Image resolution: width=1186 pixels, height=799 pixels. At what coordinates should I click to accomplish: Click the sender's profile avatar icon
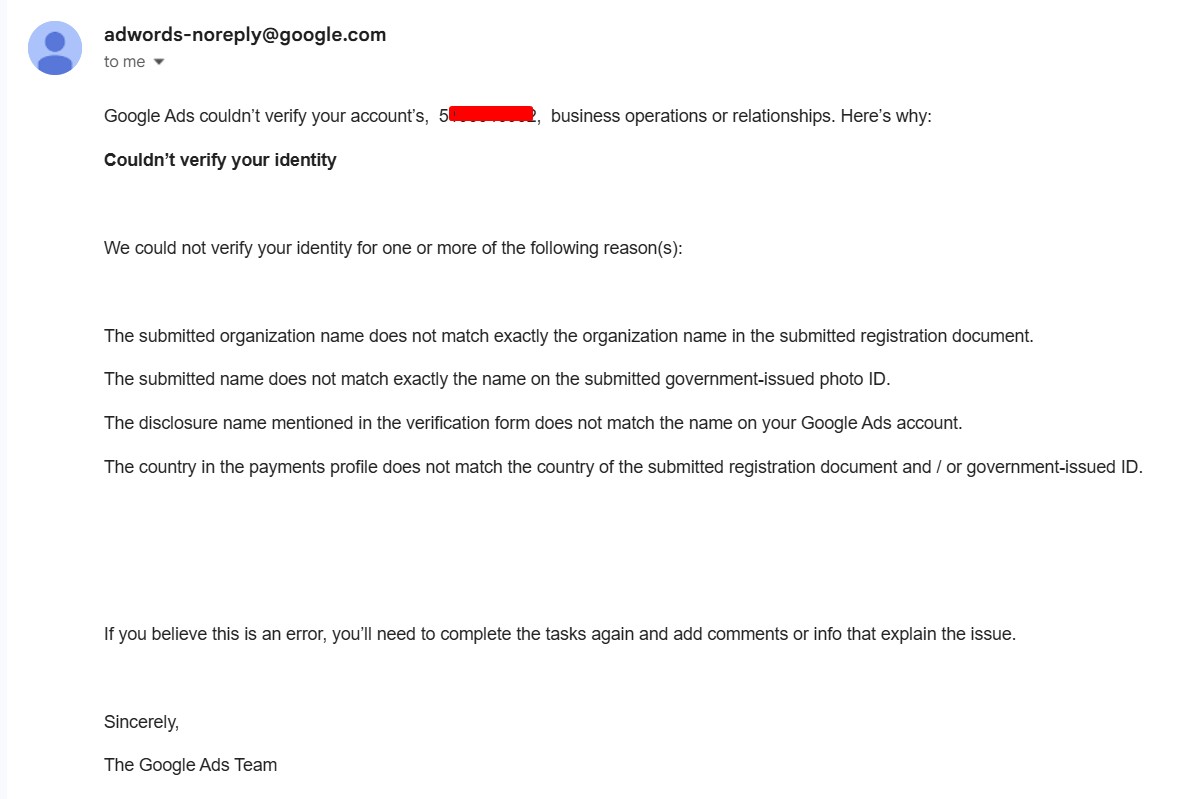(x=55, y=48)
